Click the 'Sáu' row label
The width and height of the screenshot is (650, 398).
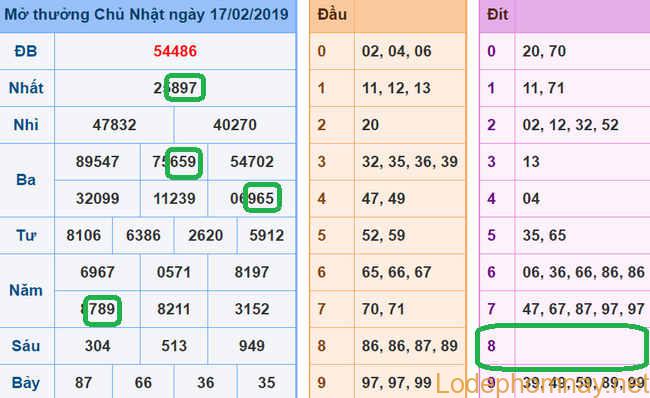pyautogui.click(x=26, y=346)
